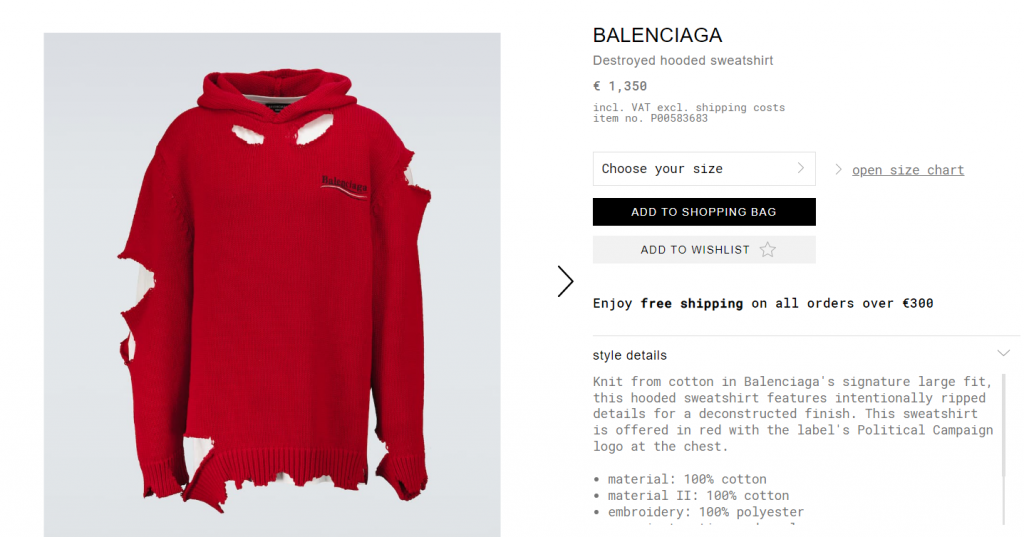Open the size chart link
The height and width of the screenshot is (537, 1024).
tap(908, 170)
